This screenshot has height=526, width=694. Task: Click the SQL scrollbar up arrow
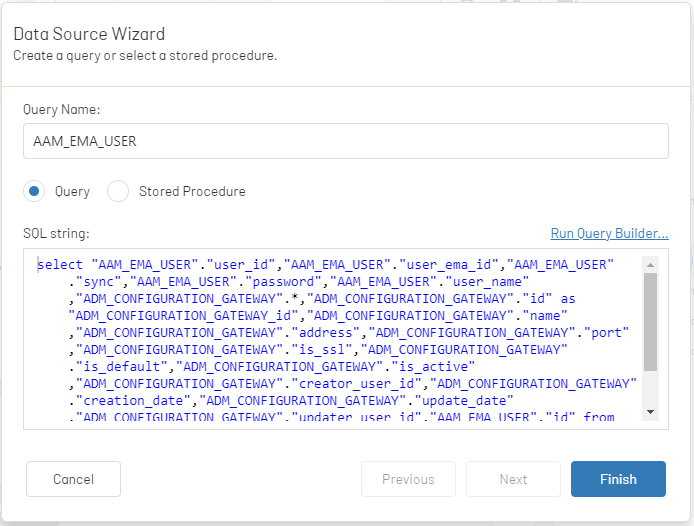(650, 265)
